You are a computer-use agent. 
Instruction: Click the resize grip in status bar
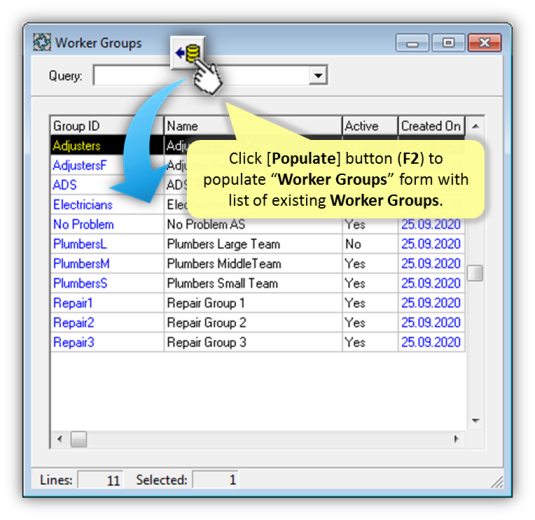point(497,482)
